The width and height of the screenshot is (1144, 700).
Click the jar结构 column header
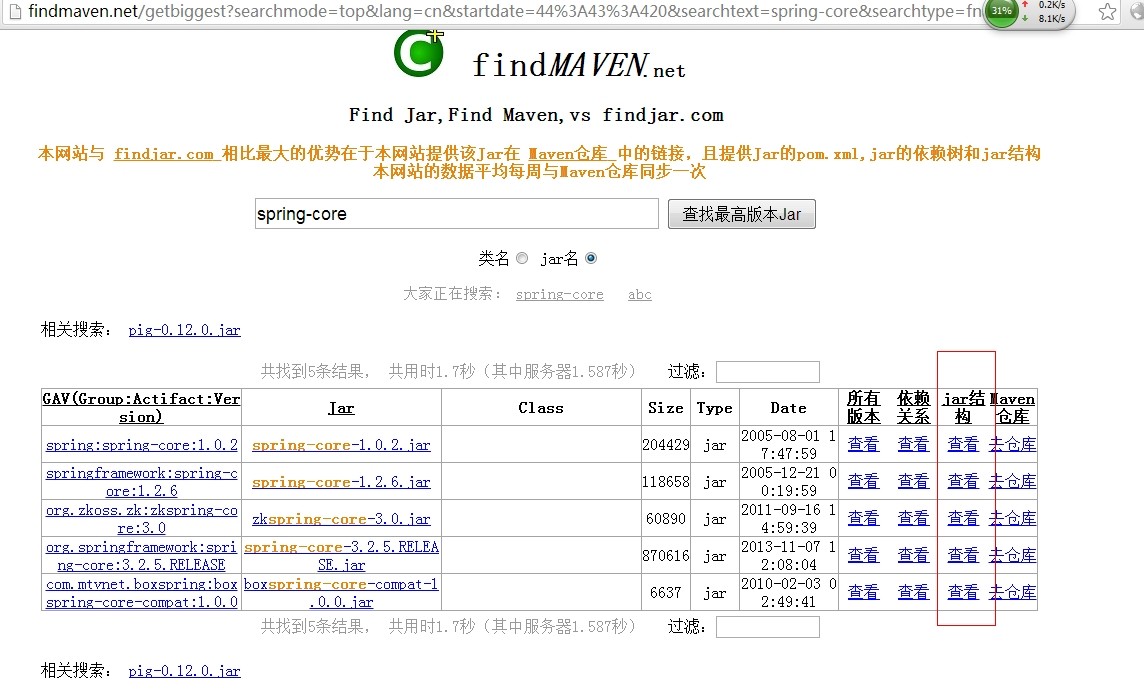(x=964, y=407)
